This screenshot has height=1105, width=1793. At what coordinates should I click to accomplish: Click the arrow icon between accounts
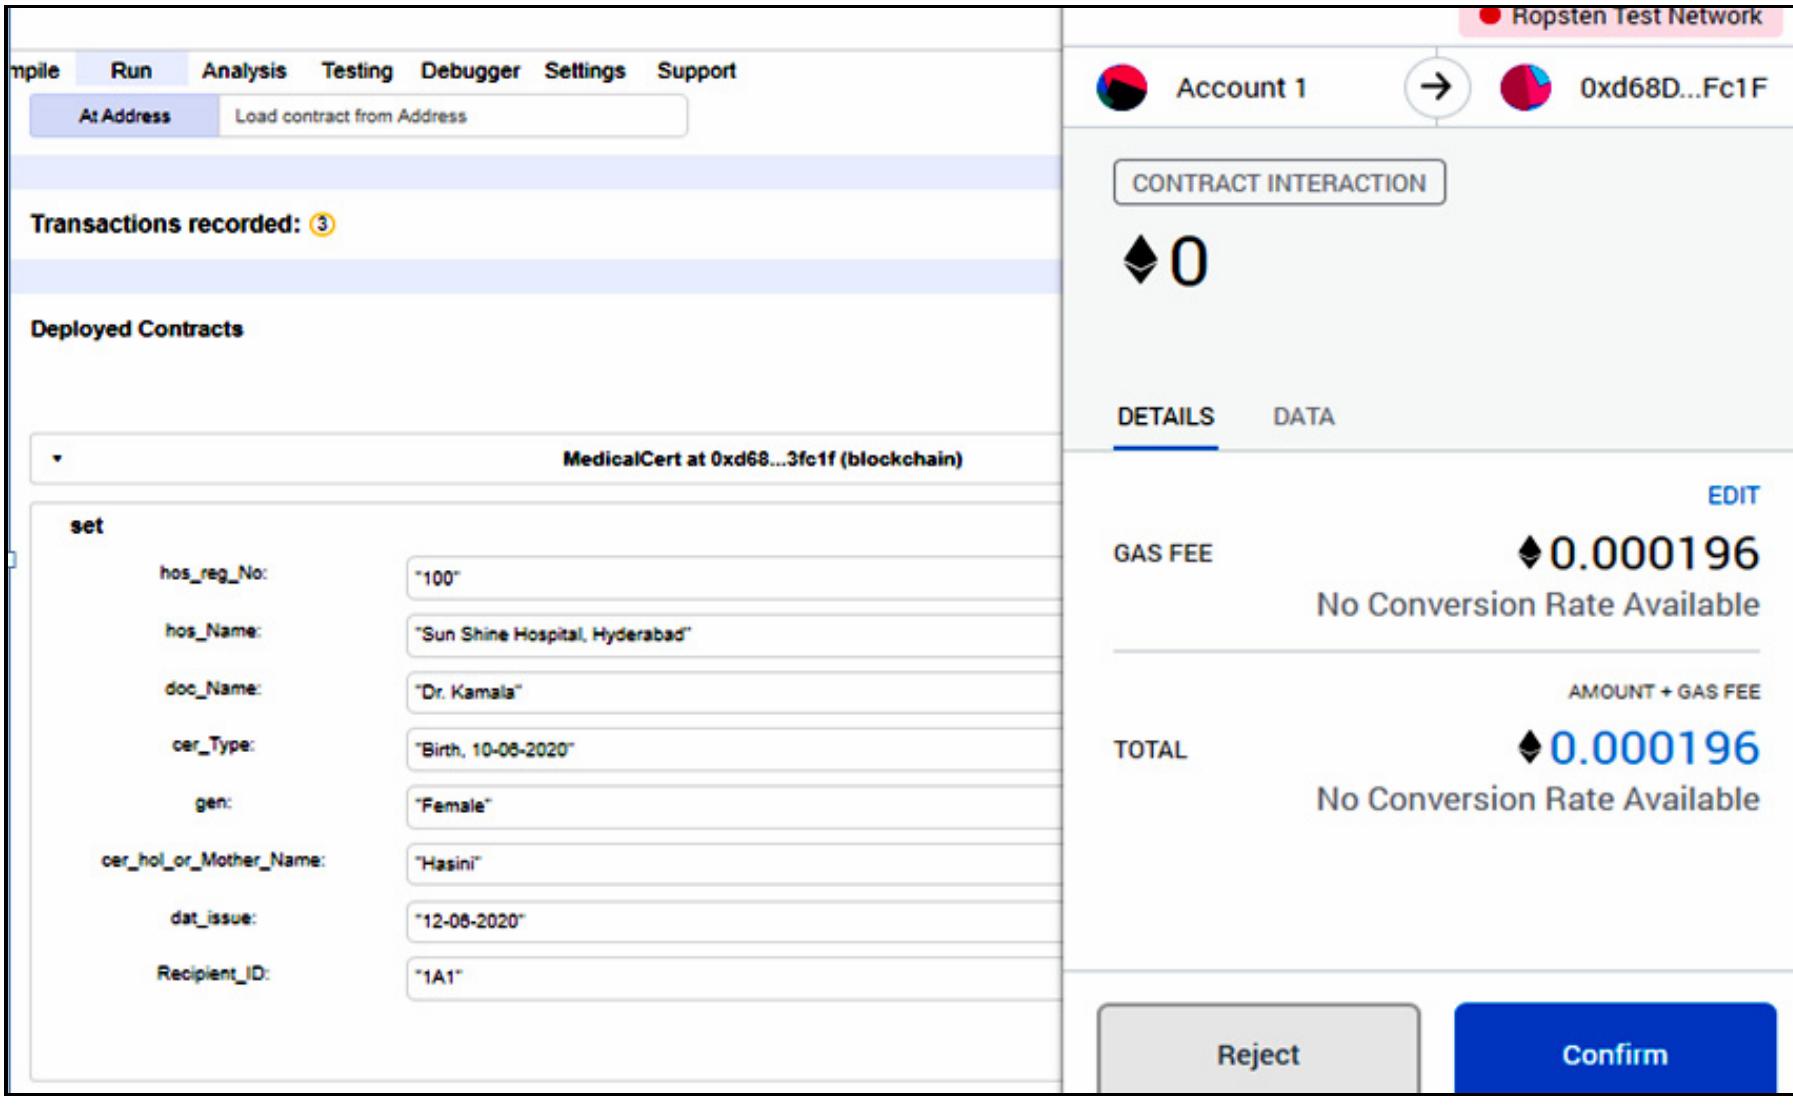[x=1436, y=88]
